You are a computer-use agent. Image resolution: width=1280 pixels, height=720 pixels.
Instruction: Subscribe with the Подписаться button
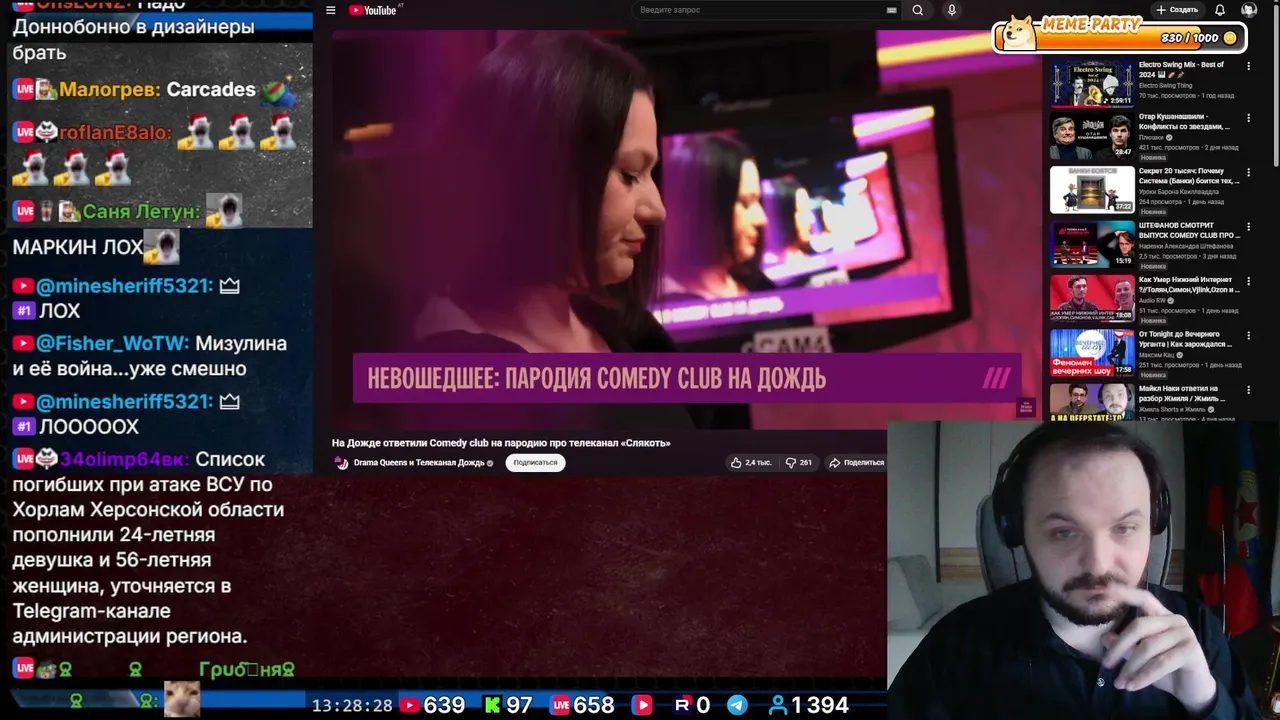point(535,463)
